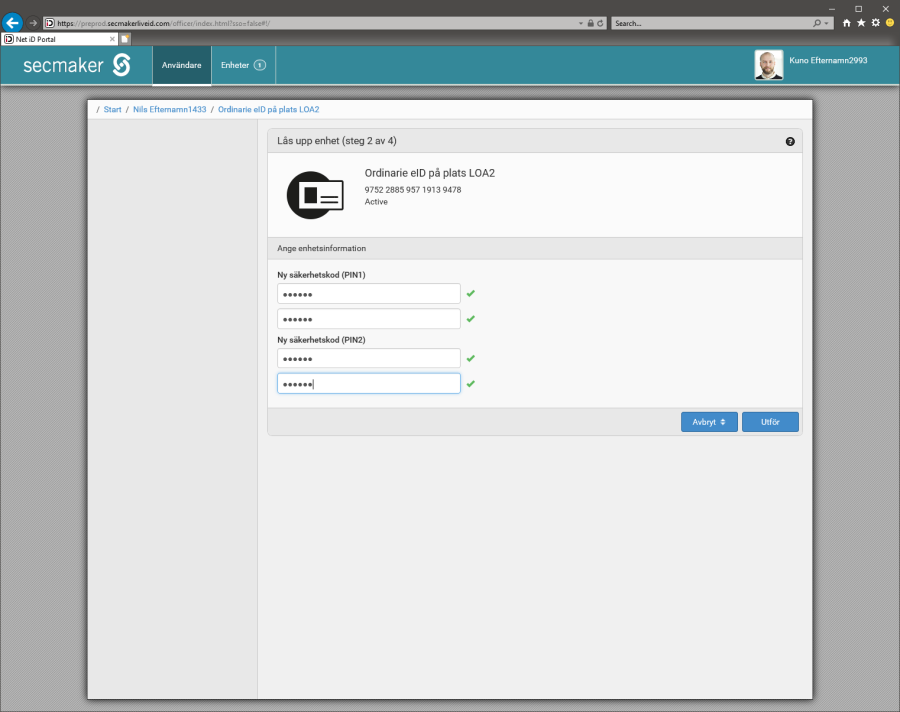Image resolution: width=900 pixels, height=712 pixels.
Task: Click the first PIN2 password field
Action: tap(368, 358)
